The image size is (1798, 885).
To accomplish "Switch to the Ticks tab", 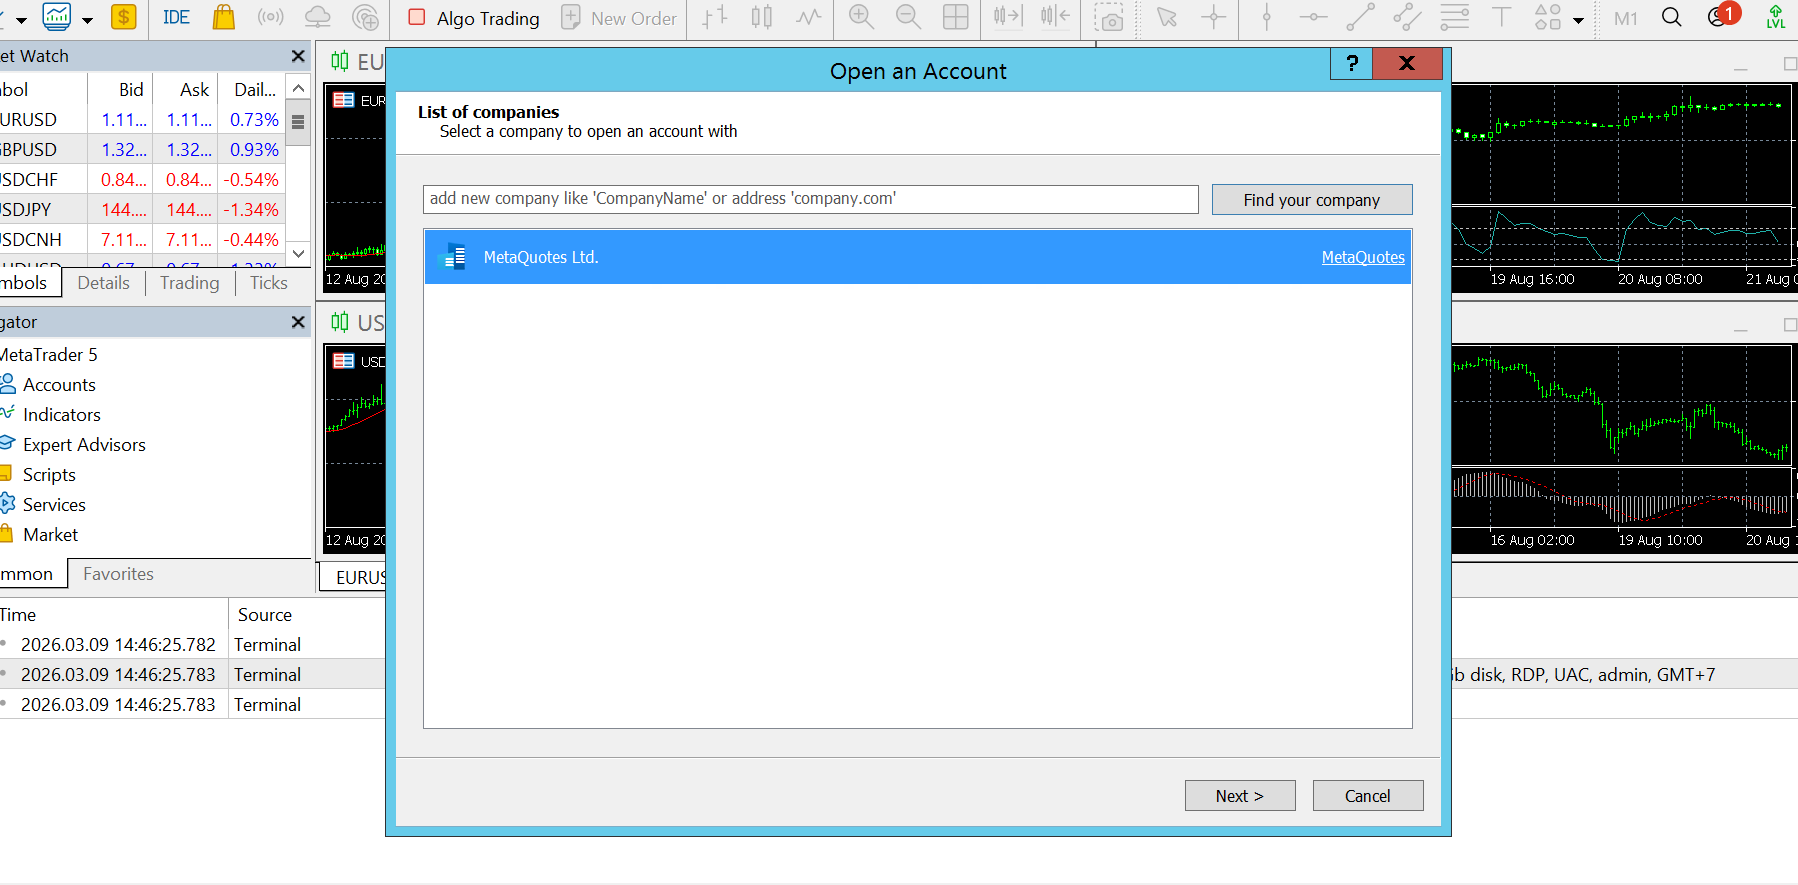I will (268, 283).
